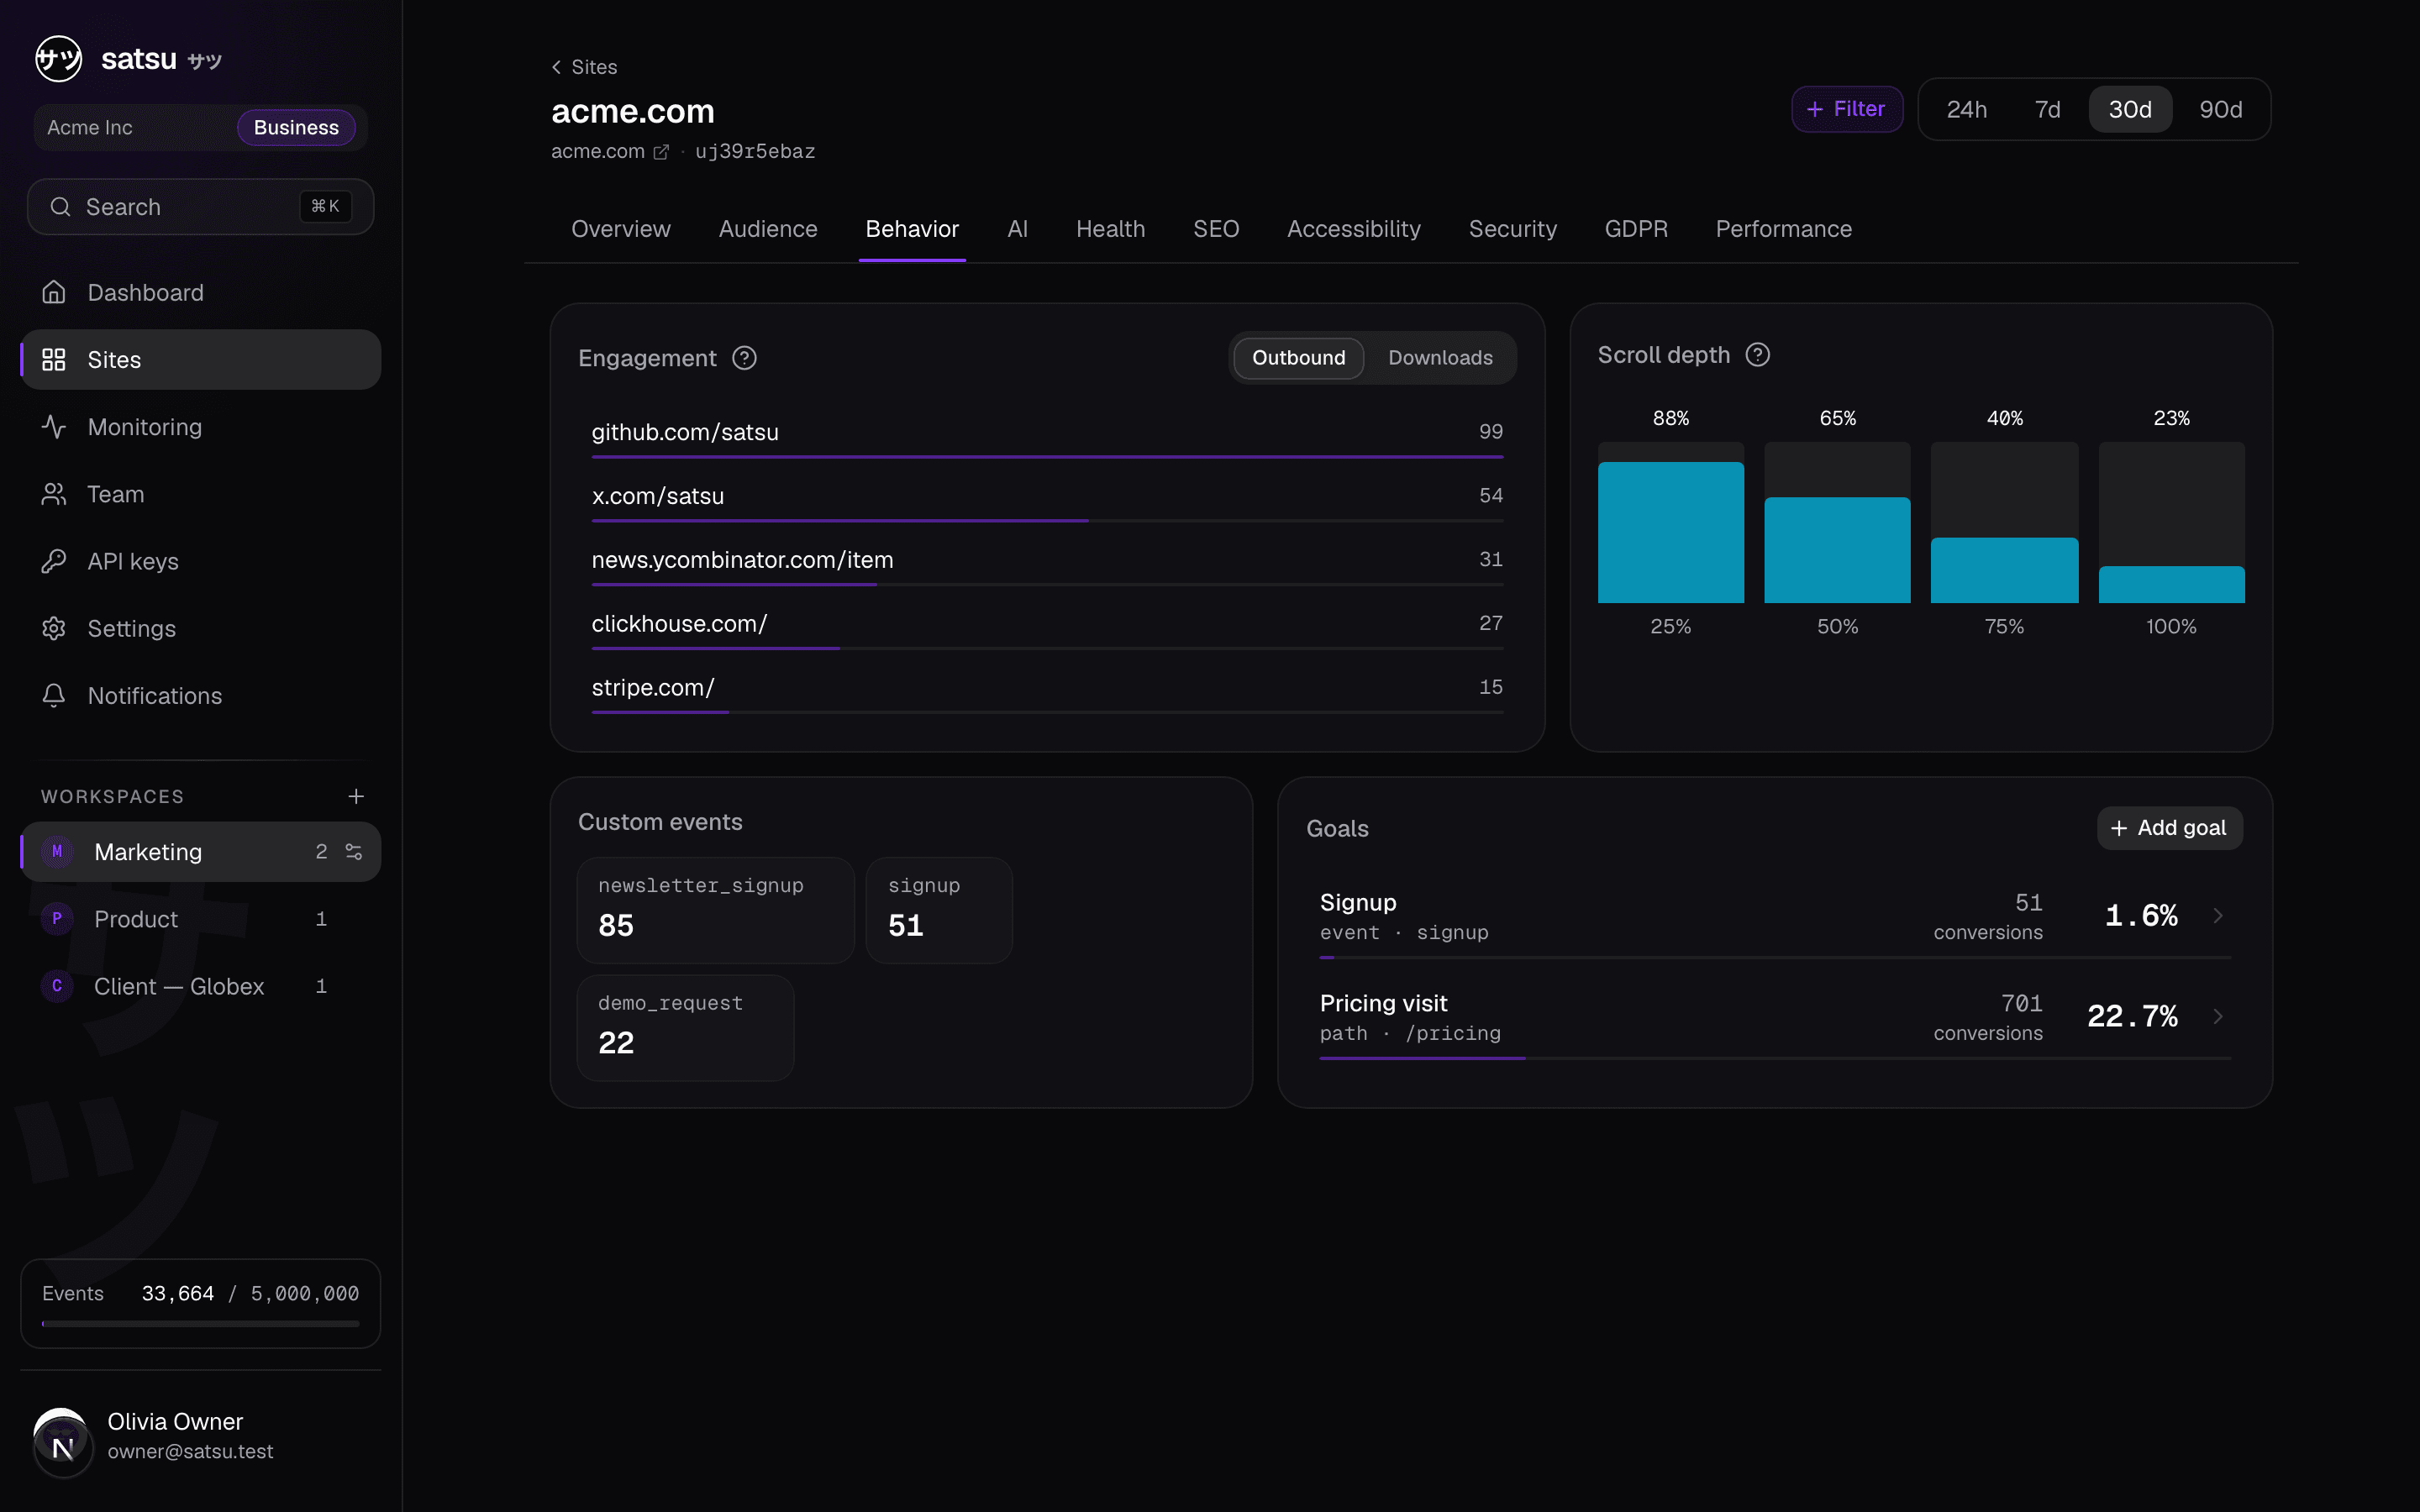Click github.com/satsu outbound row
Viewport: 2420px width, 1512px height.
pyautogui.click(x=1047, y=434)
